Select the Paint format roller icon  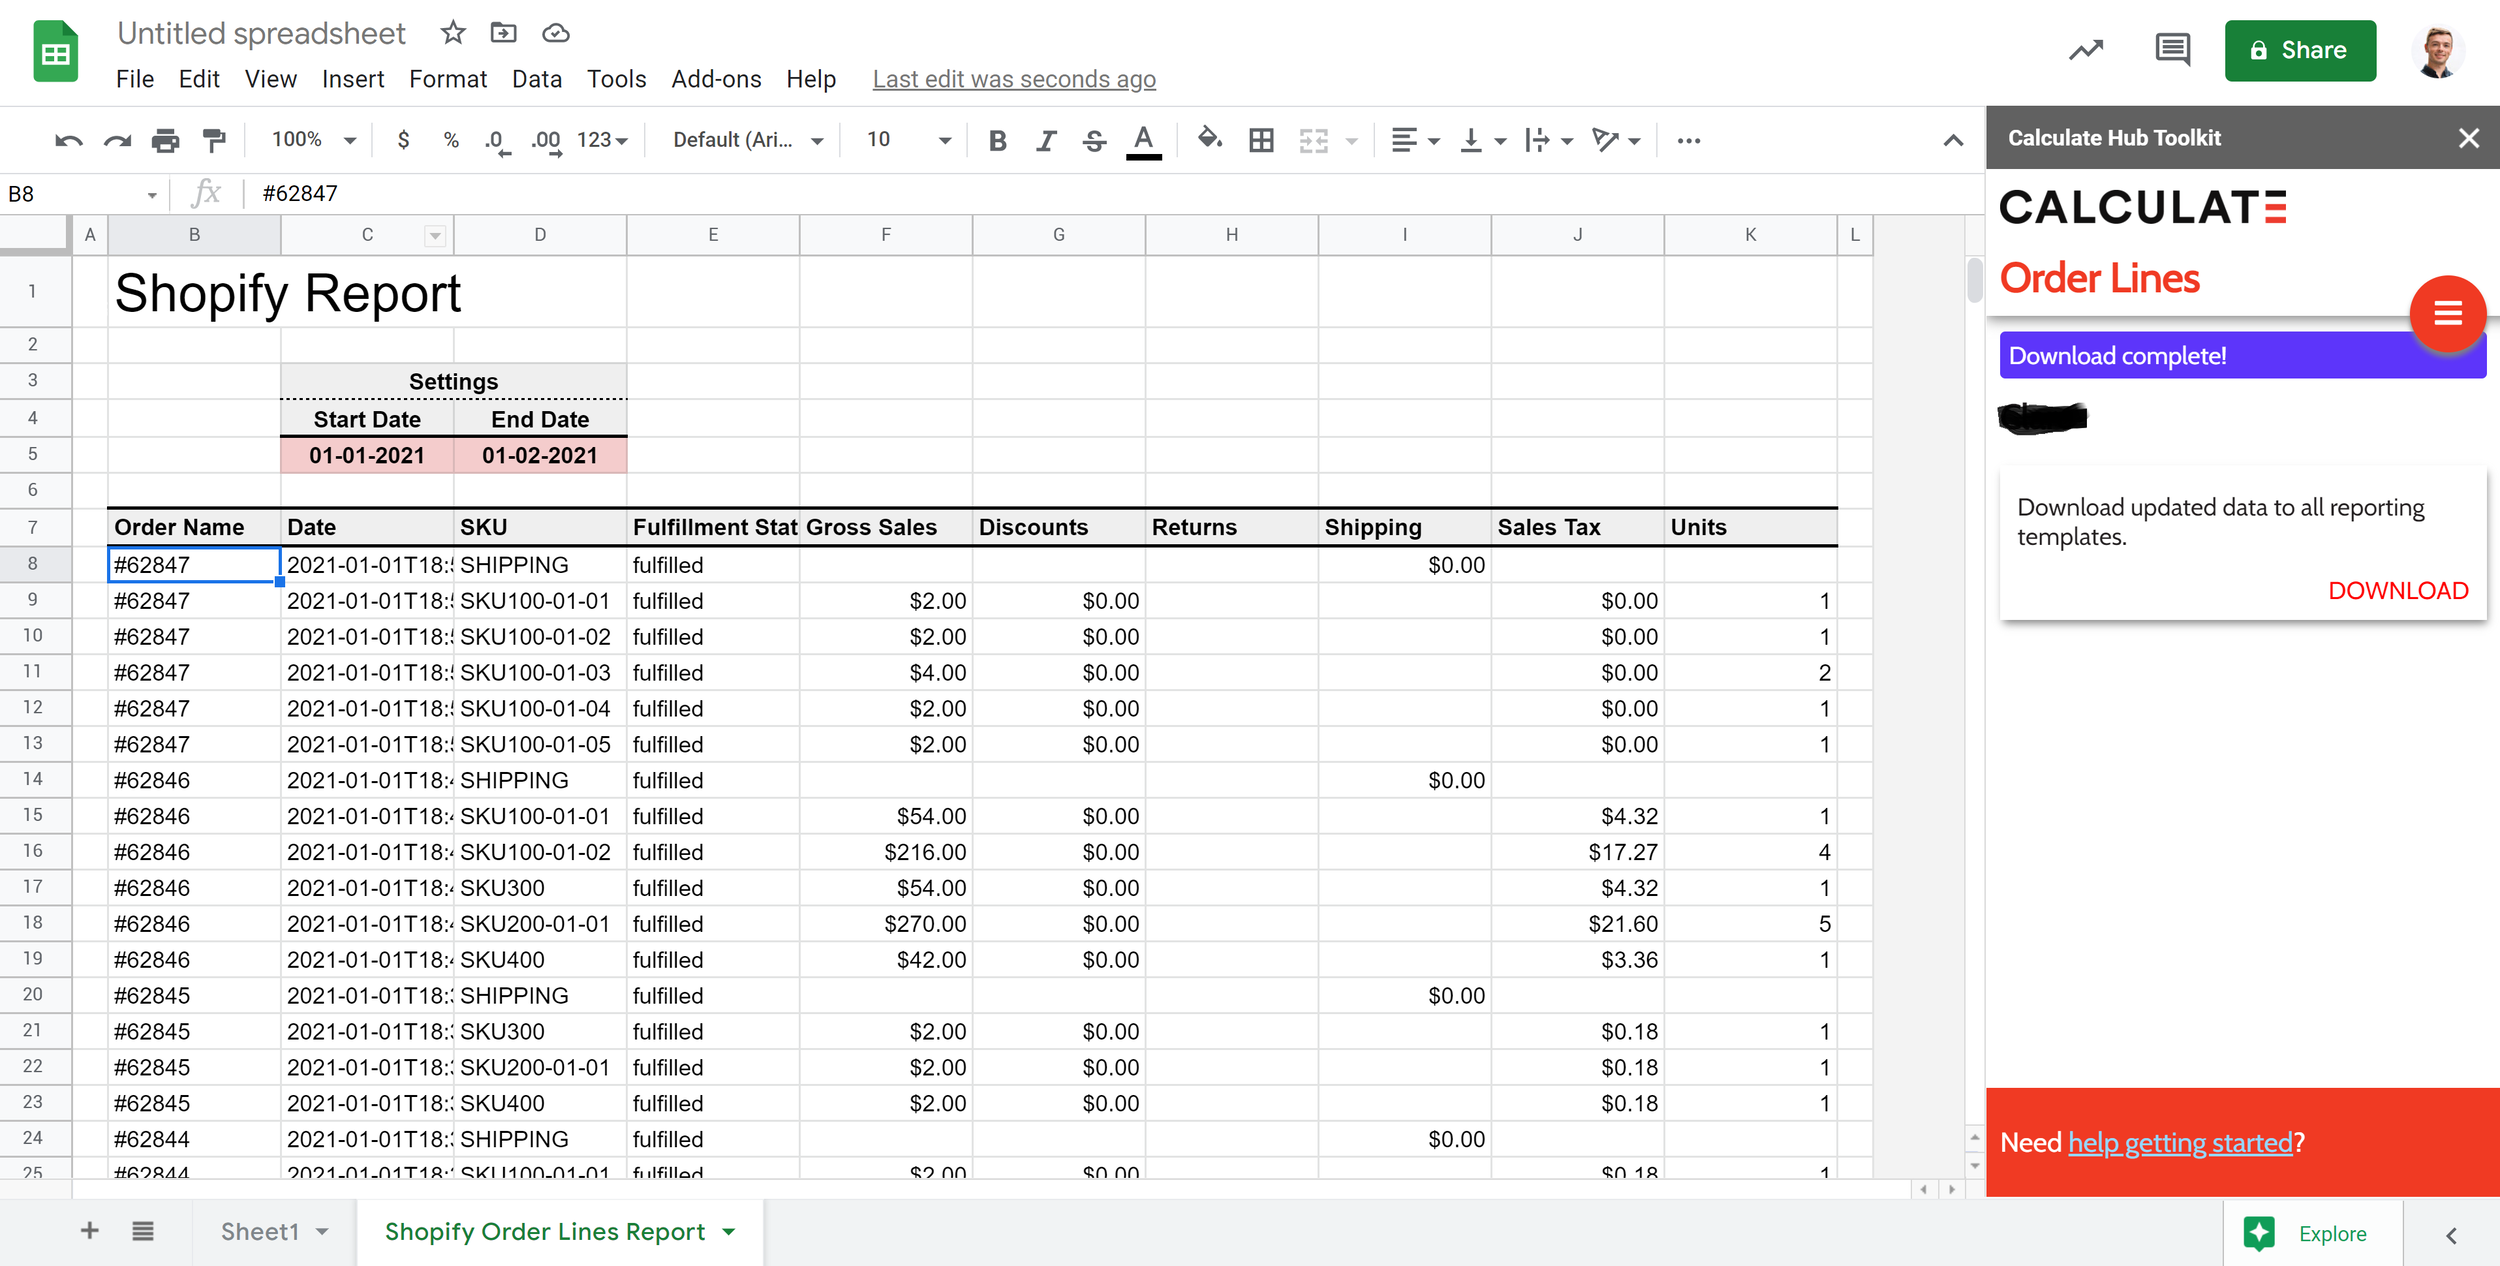coord(214,140)
